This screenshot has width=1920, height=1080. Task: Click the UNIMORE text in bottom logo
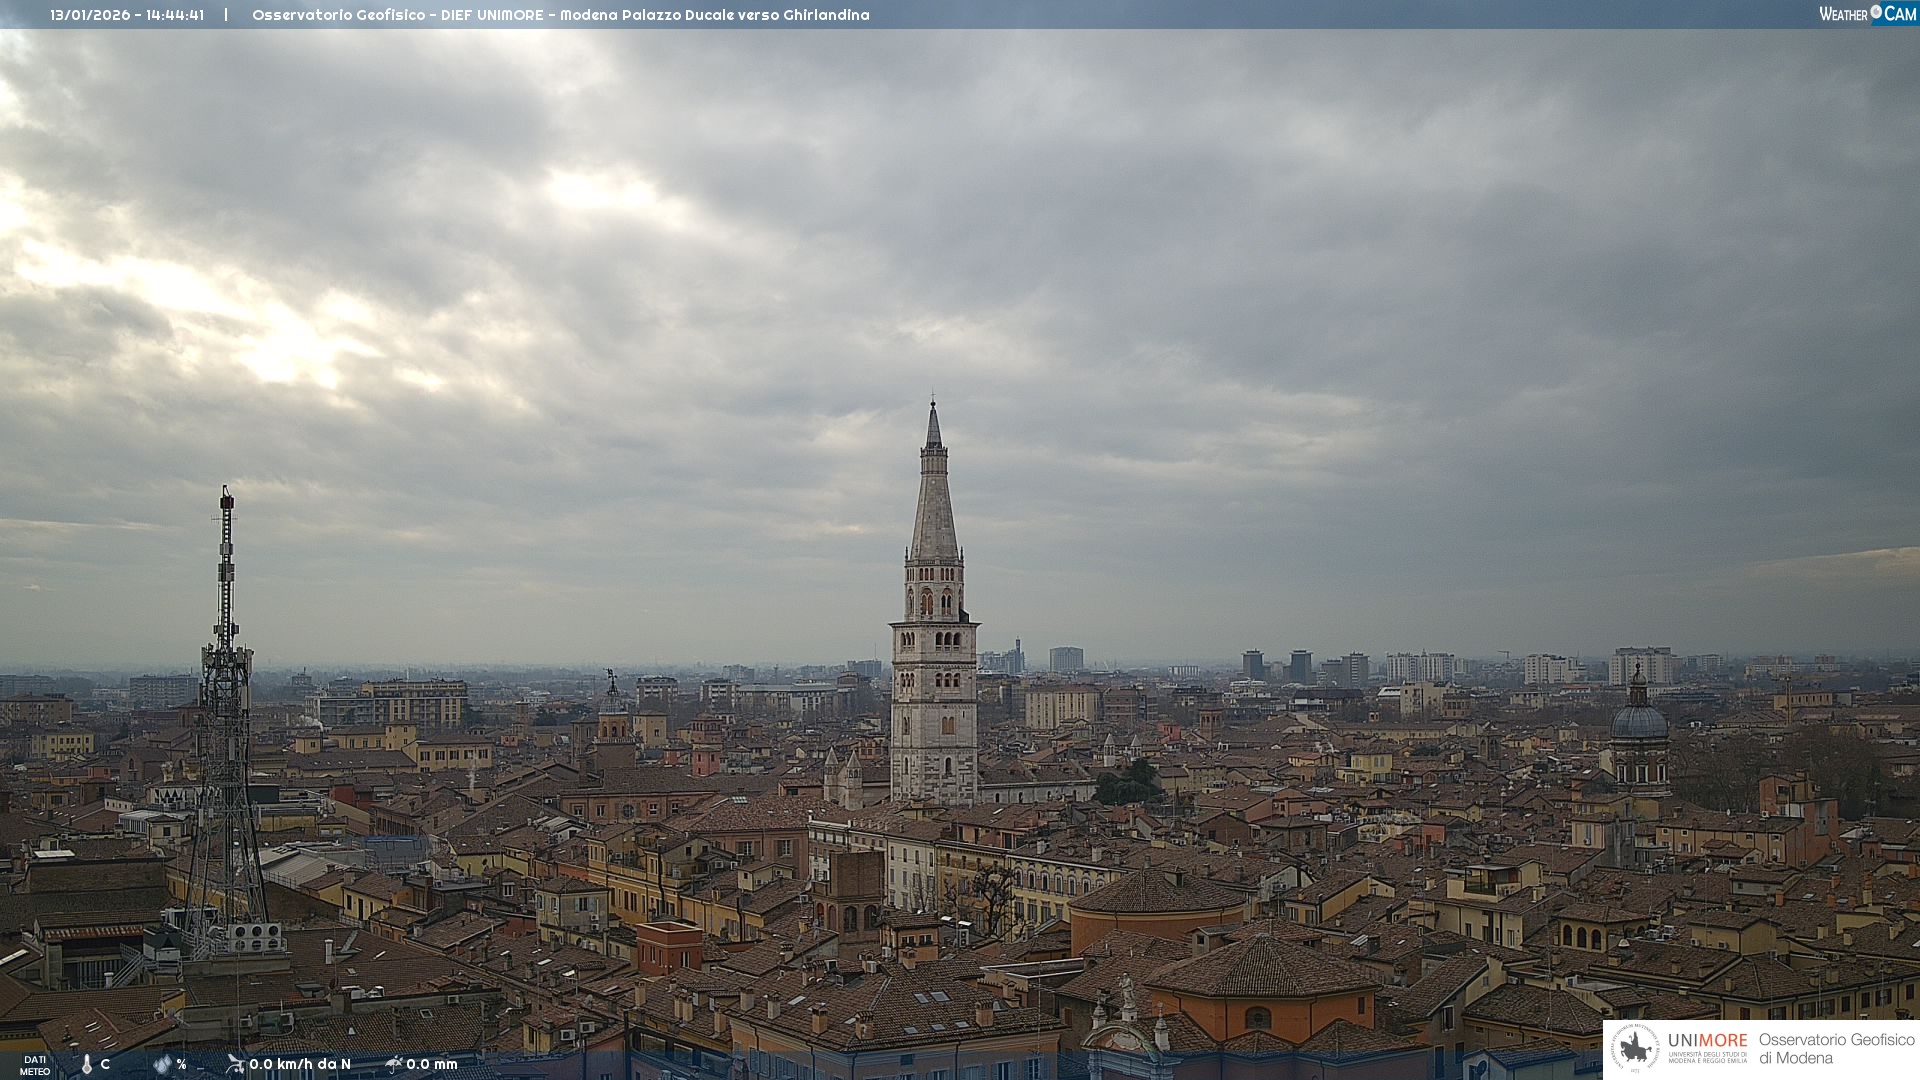coord(1707,1041)
